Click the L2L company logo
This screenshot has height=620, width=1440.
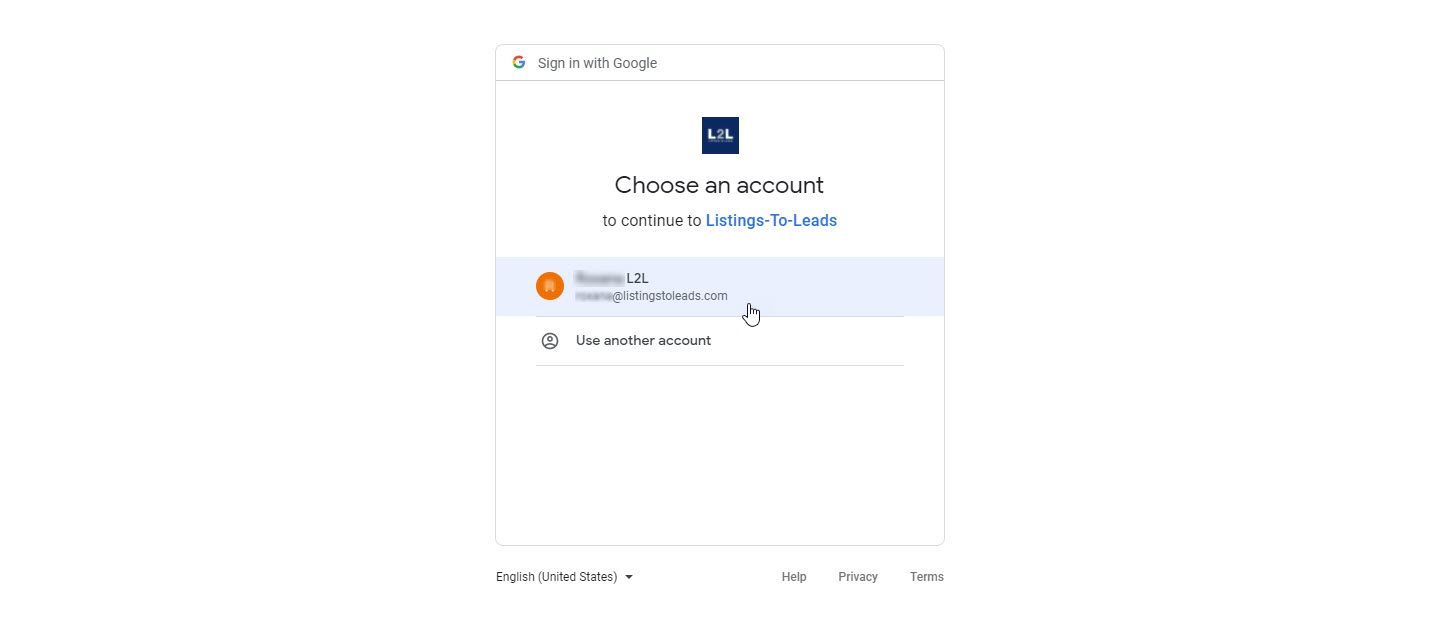(x=720, y=135)
